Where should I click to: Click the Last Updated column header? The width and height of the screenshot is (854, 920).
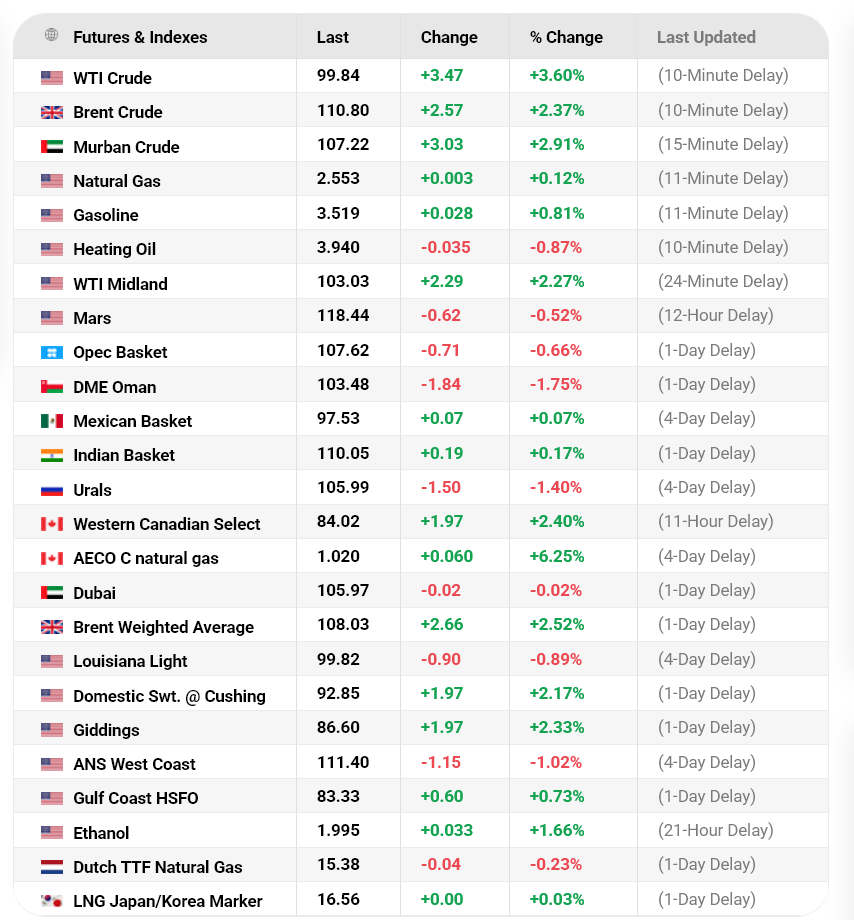pyautogui.click(x=706, y=37)
